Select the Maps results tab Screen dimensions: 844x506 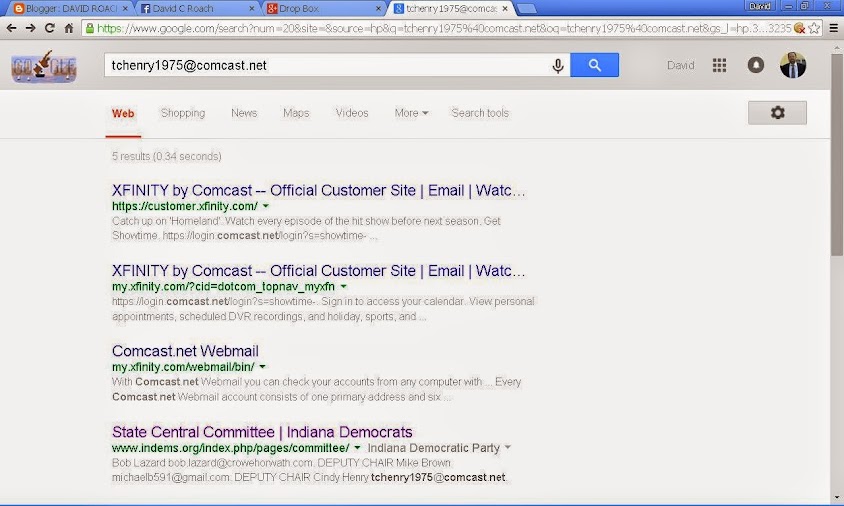296,113
